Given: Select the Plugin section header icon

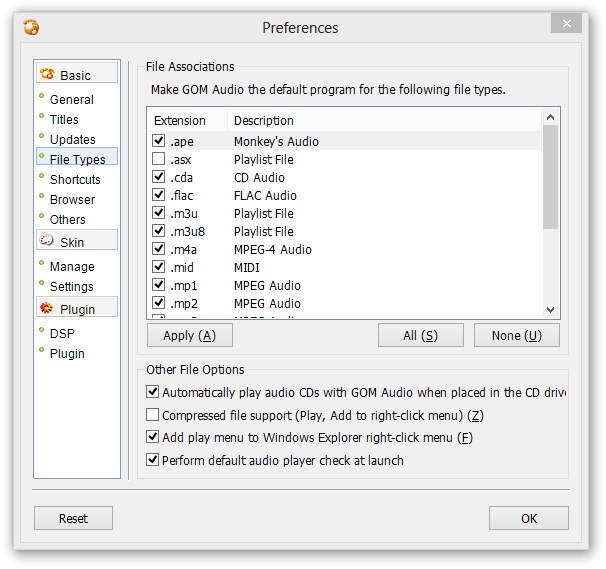Looking at the screenshot, I should tap(47, 308).
